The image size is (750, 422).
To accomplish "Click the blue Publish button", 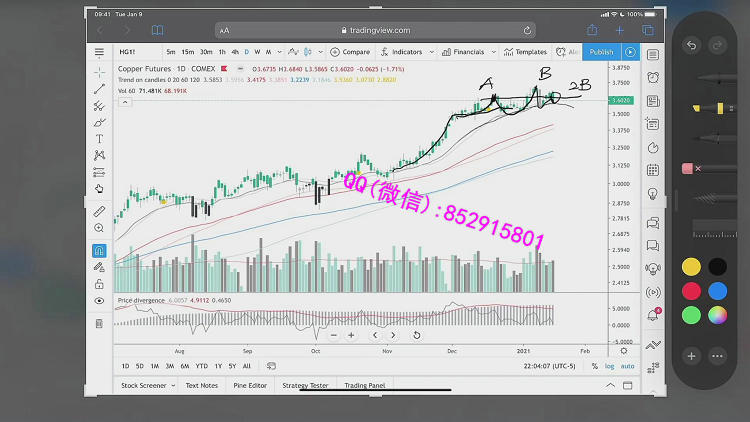I will [601, 52].
